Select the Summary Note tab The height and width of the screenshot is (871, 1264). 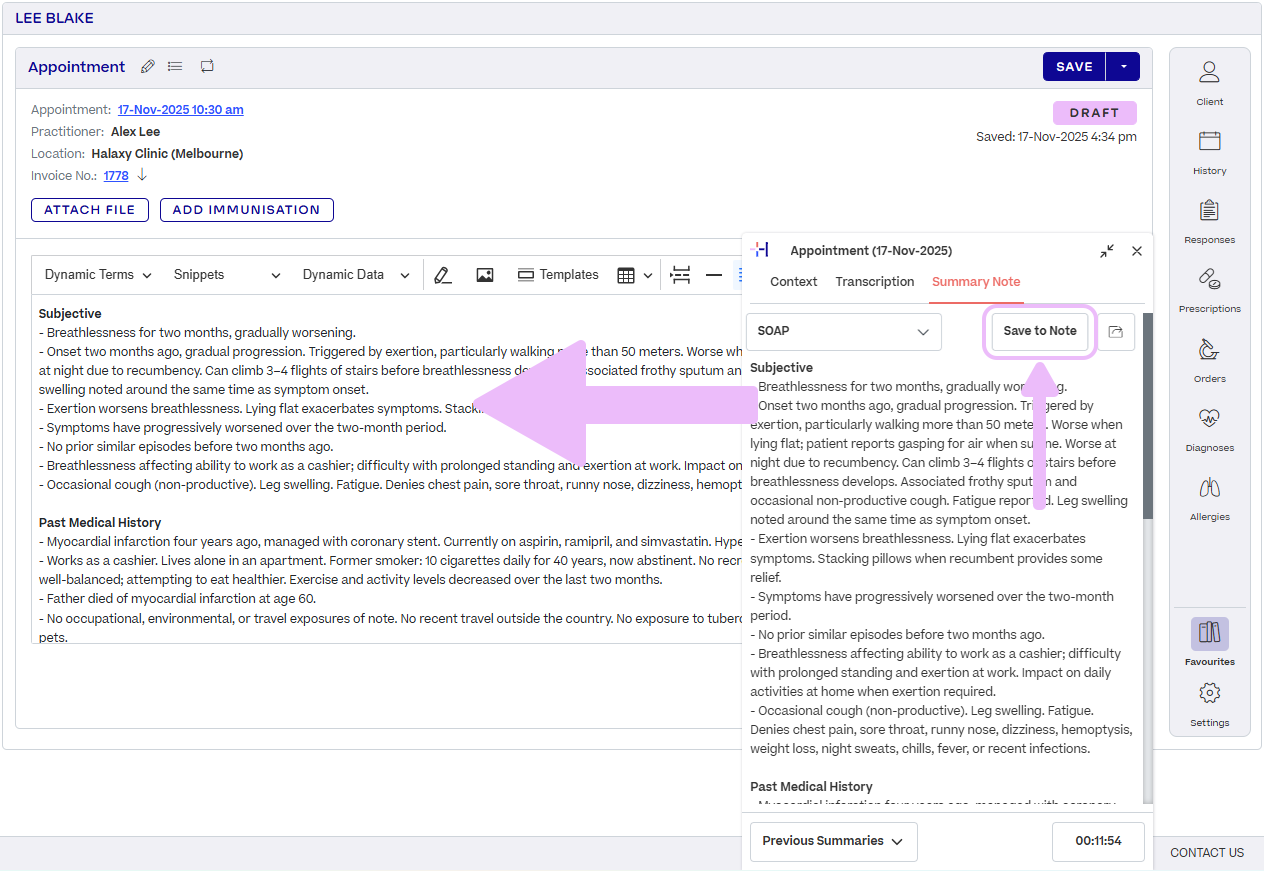[x=976, y=282]
